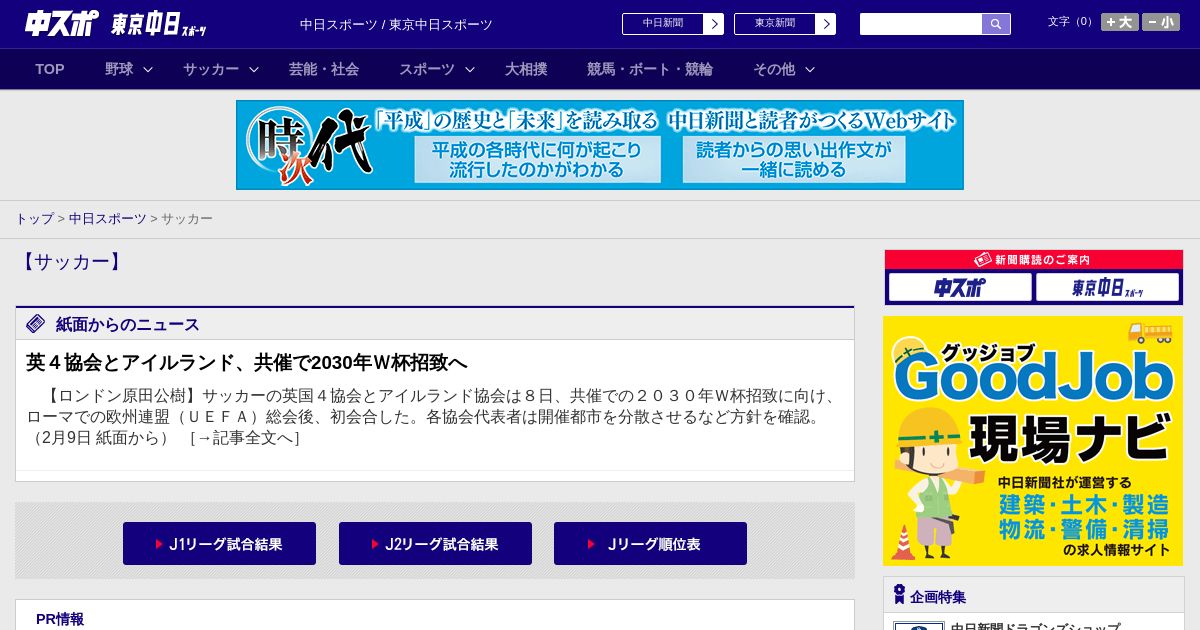The image size is (1200, 630).
Task: Increase text size with +大 button
Action: (1120, 22)
